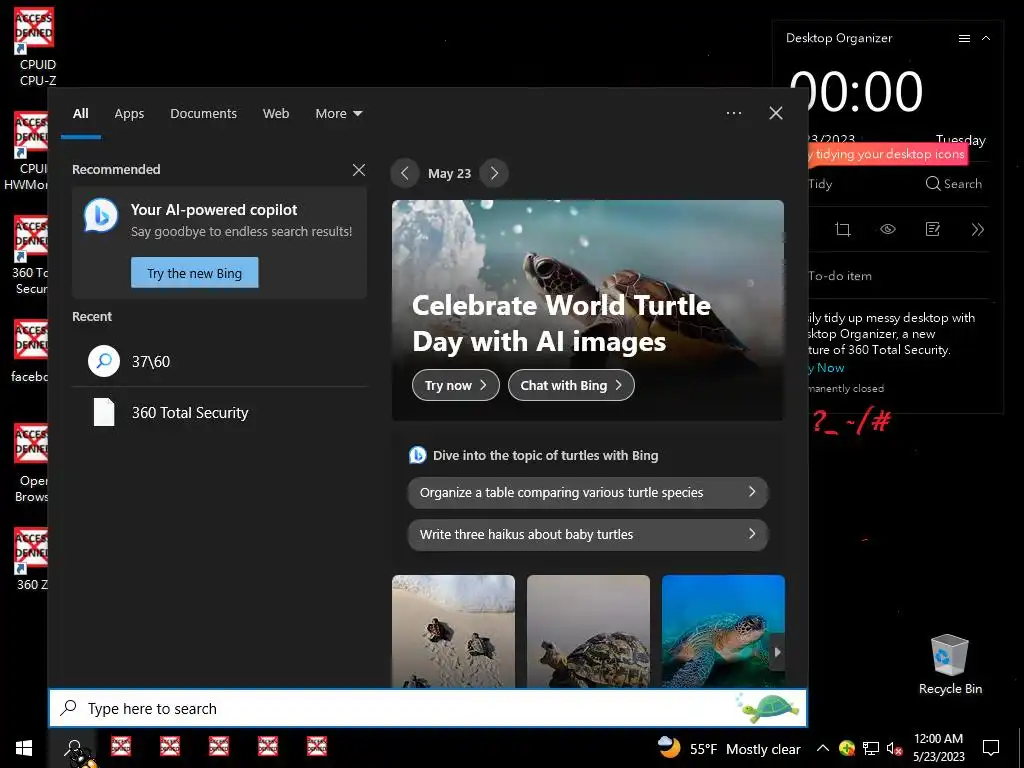The width and height of the screenshot is (1024, 768).
Task: Open the sea turtle underwater thumbnail
Action: click(x=723, y=631)
